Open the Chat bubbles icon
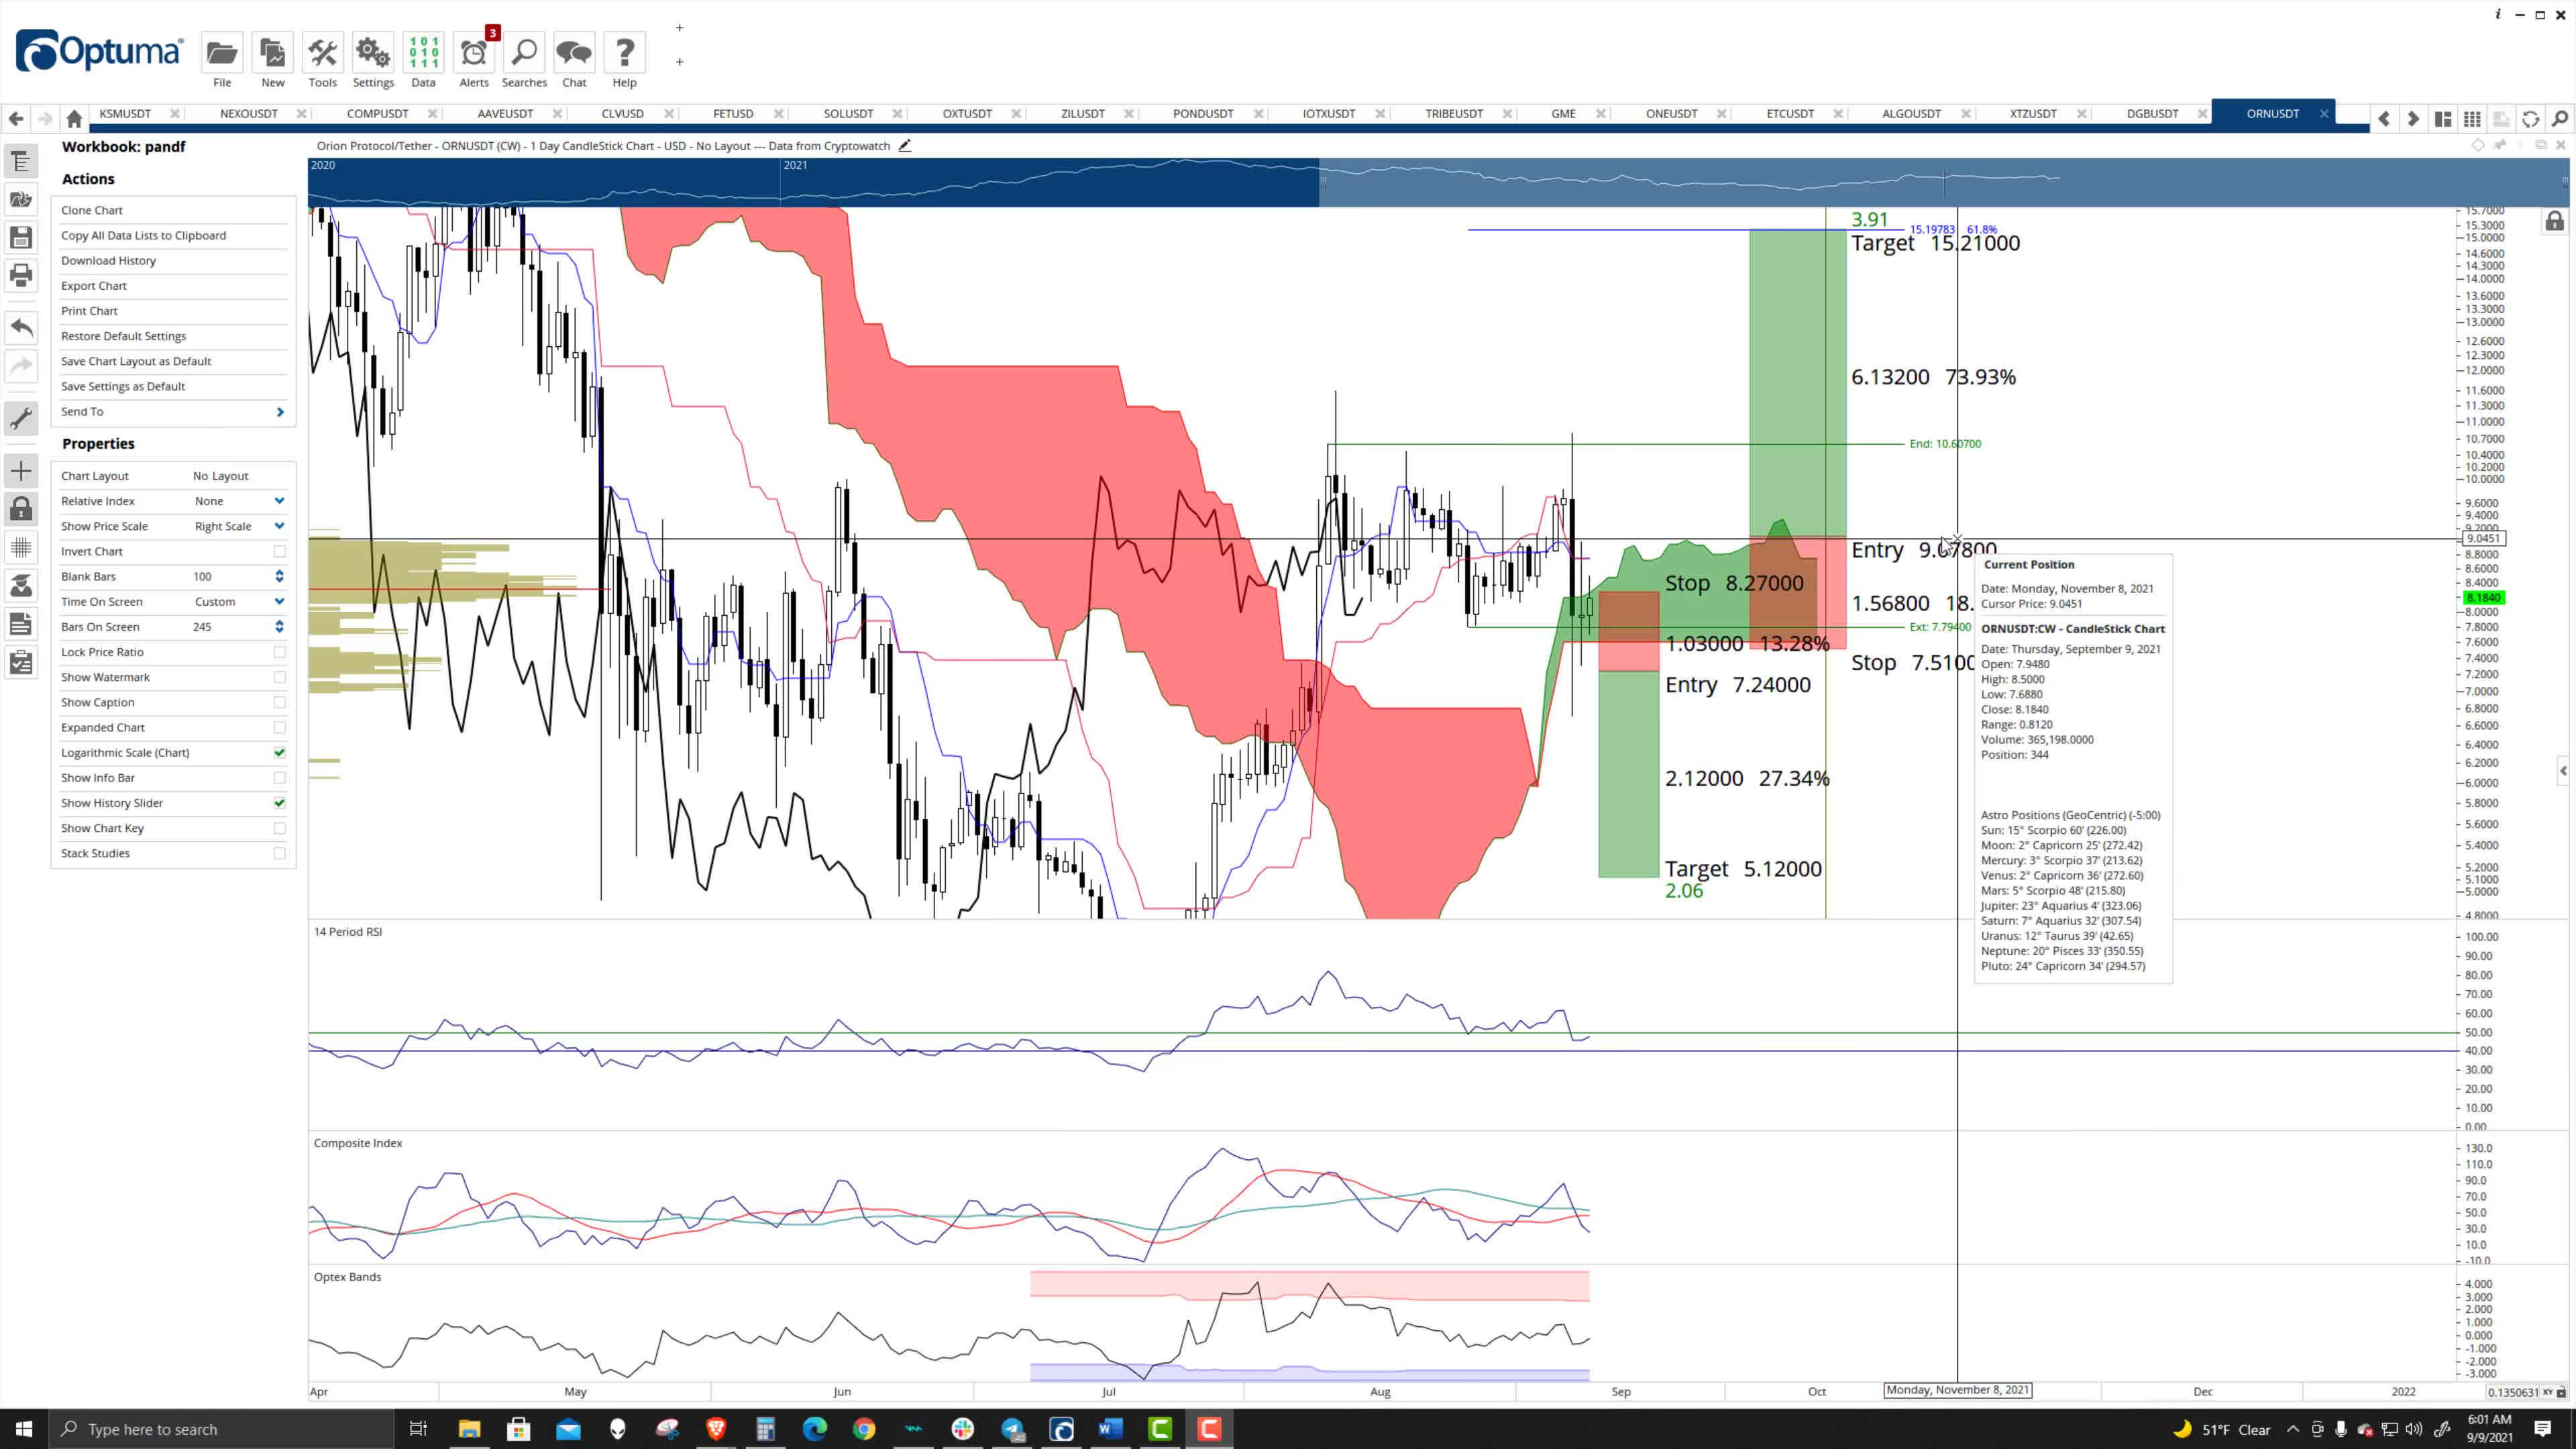This screenshot has height=1449, width=2576. pos(574,54)
